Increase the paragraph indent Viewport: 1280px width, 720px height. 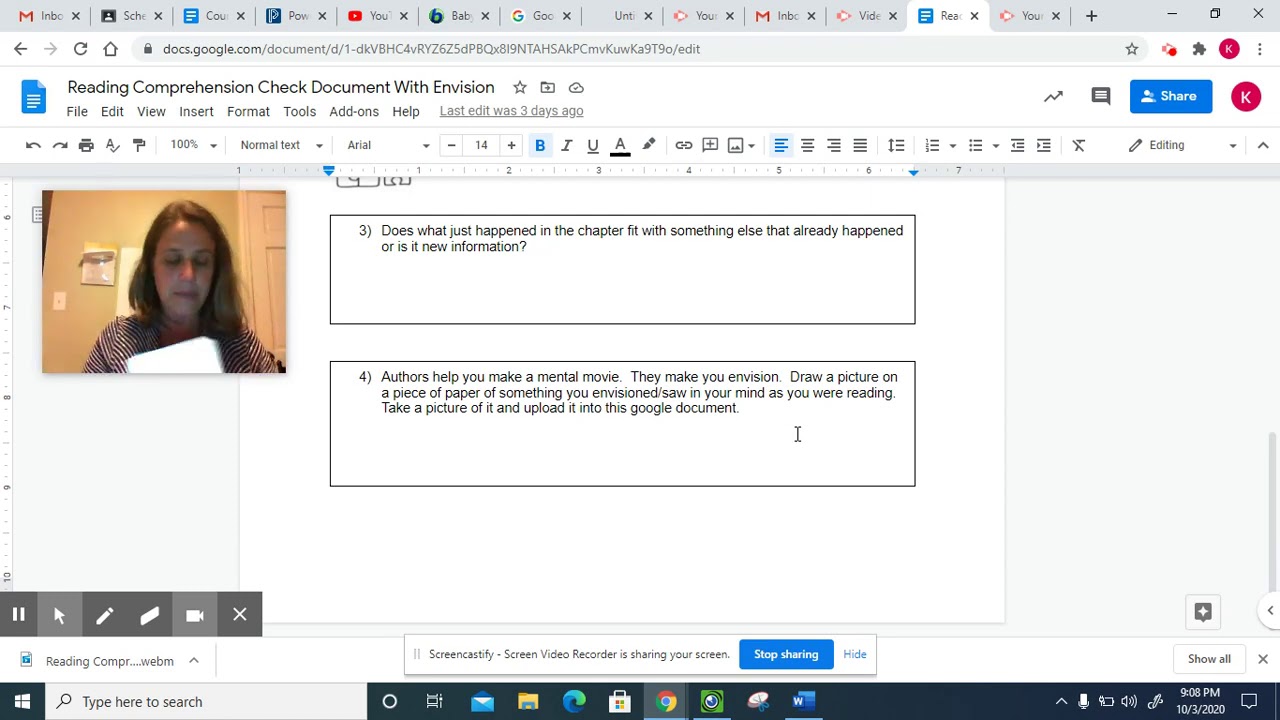click(1044, 145)
